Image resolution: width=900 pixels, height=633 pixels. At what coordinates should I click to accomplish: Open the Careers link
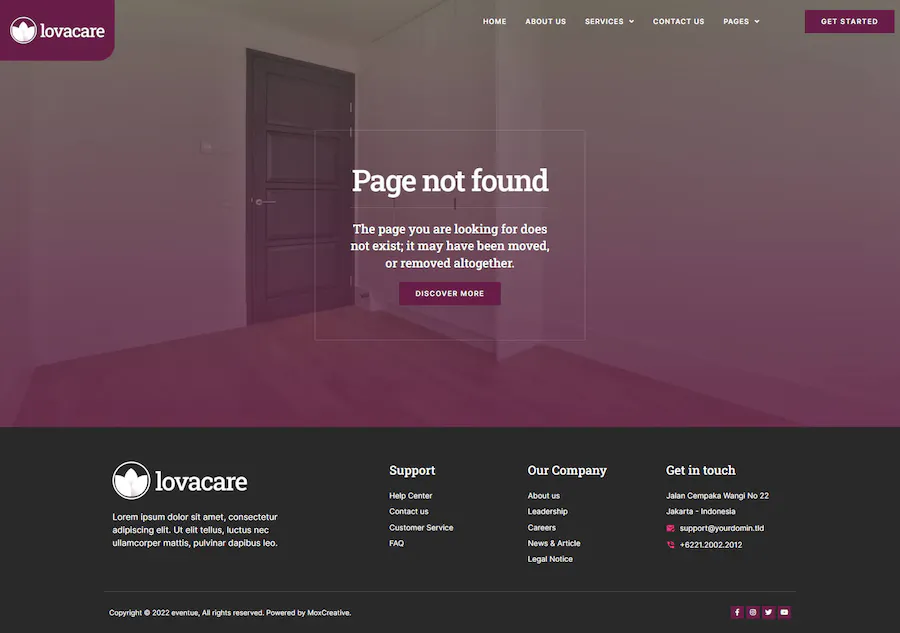pos(542,527)
